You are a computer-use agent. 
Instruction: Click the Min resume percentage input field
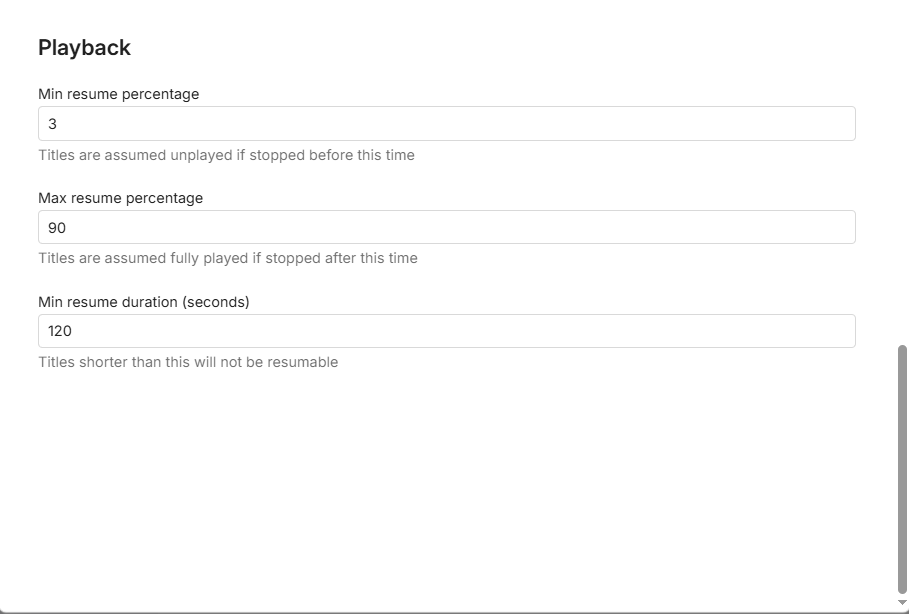point(446,124)
